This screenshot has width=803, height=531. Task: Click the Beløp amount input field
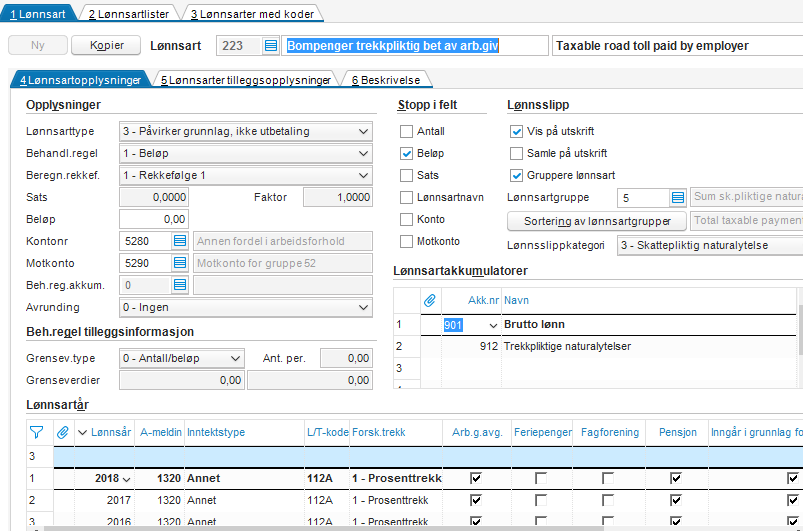click(x=154, y=219)
